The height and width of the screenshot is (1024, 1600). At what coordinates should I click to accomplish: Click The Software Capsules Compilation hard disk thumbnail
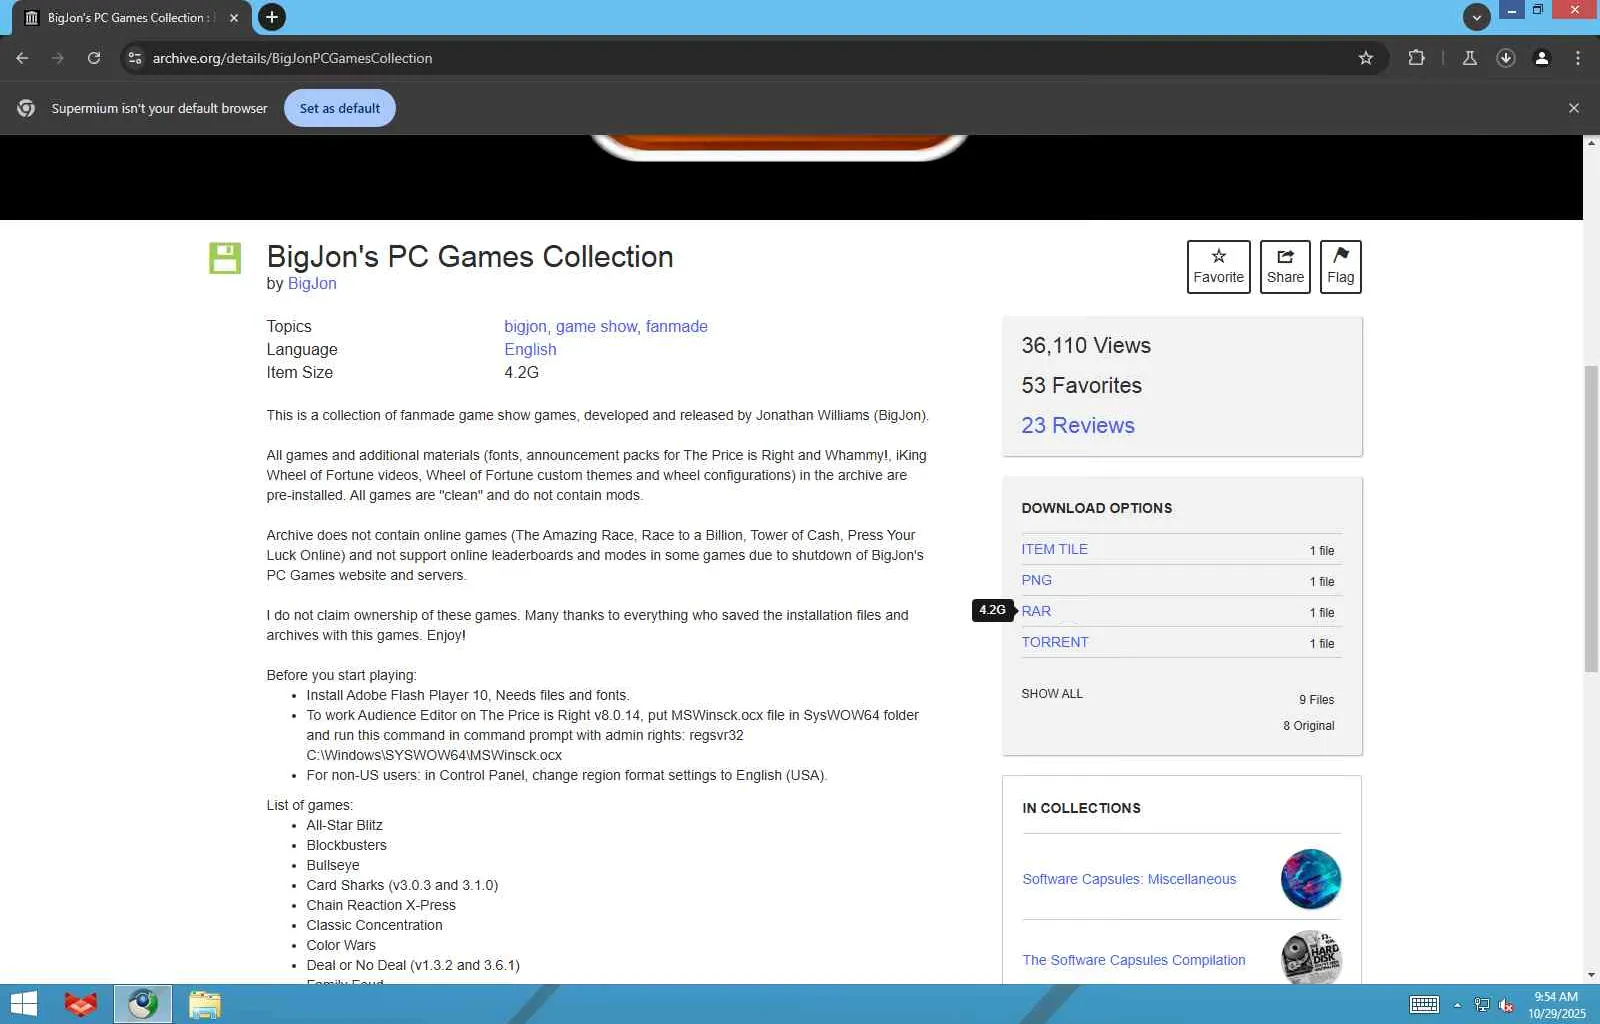click(1311, 958)
